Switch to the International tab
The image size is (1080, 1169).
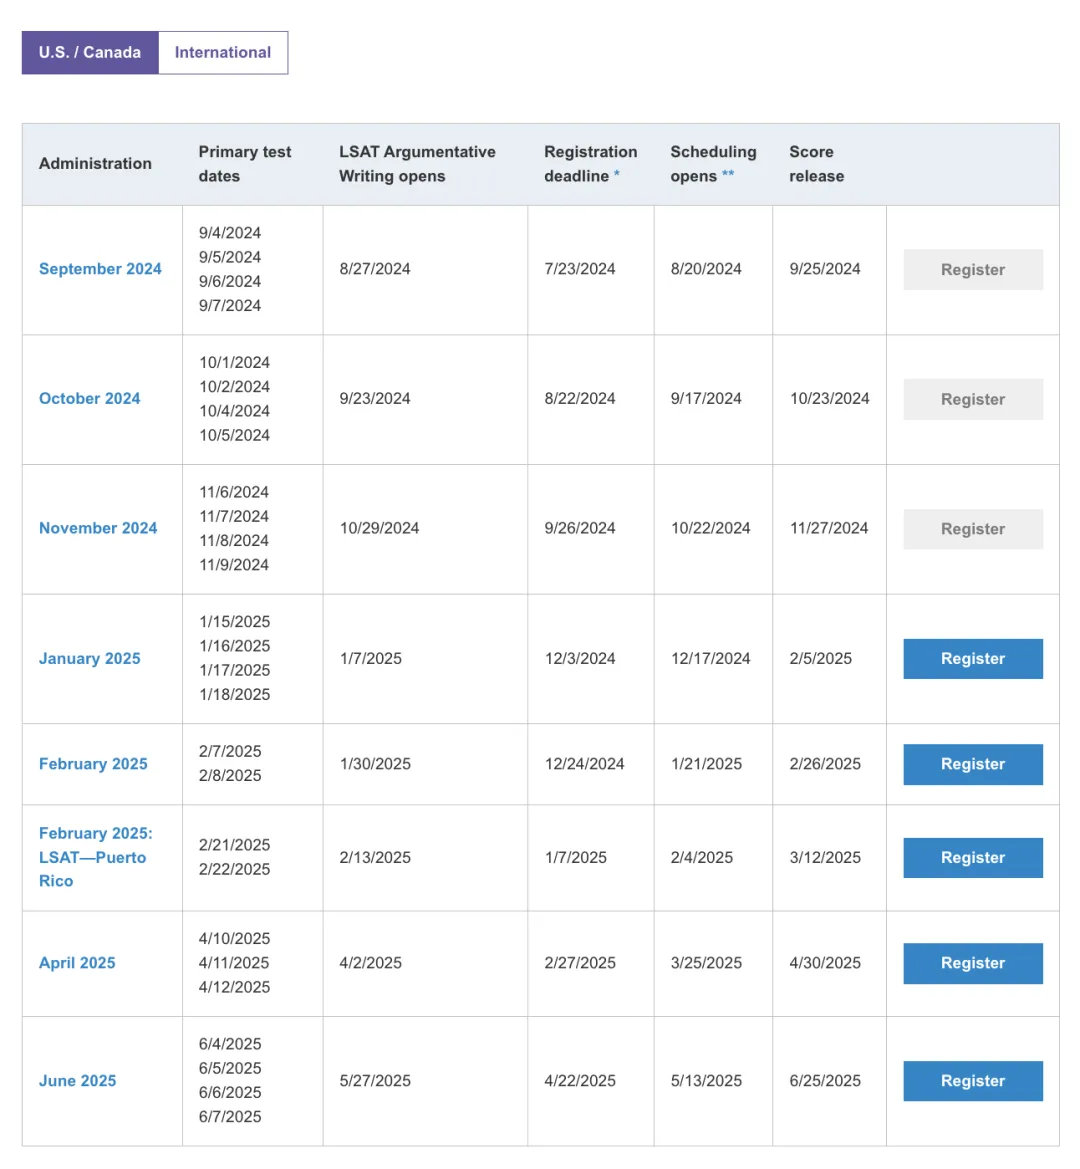tap(223, 52)
